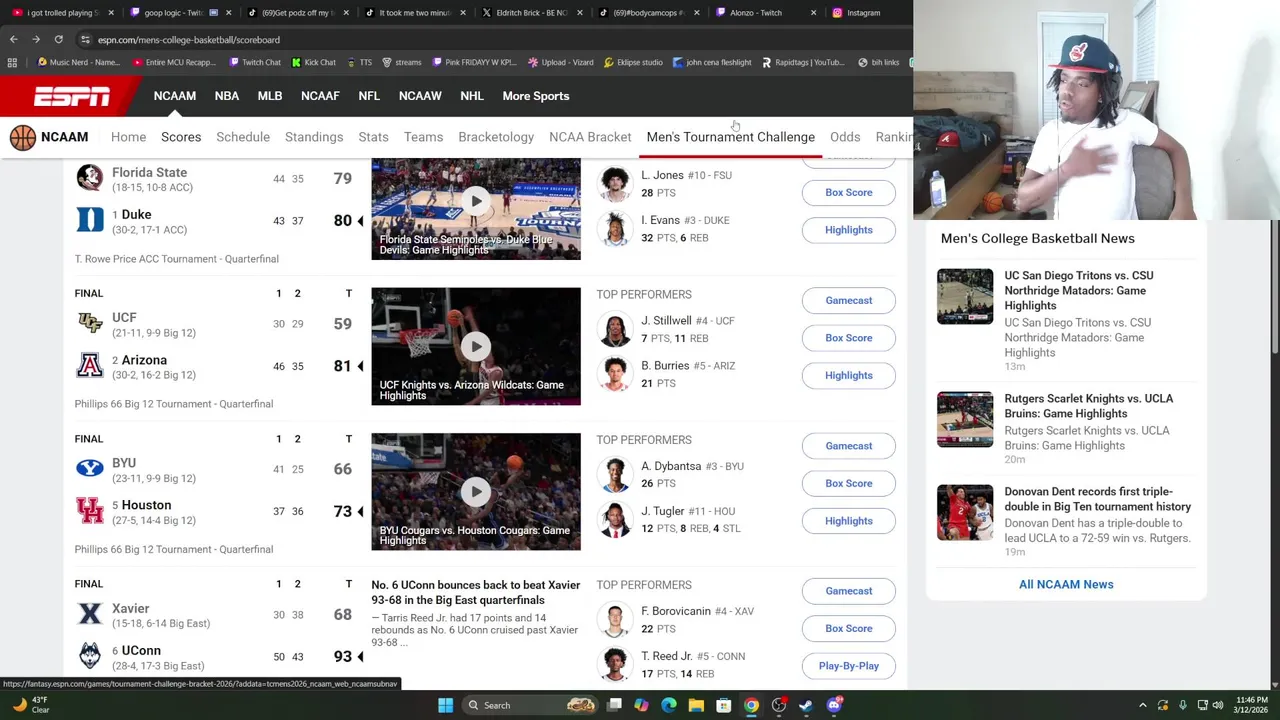Screen dimensions: 1280x720
Task: Click Play-By-Play for Xavier vs. UConn
Action: [849, 666]
